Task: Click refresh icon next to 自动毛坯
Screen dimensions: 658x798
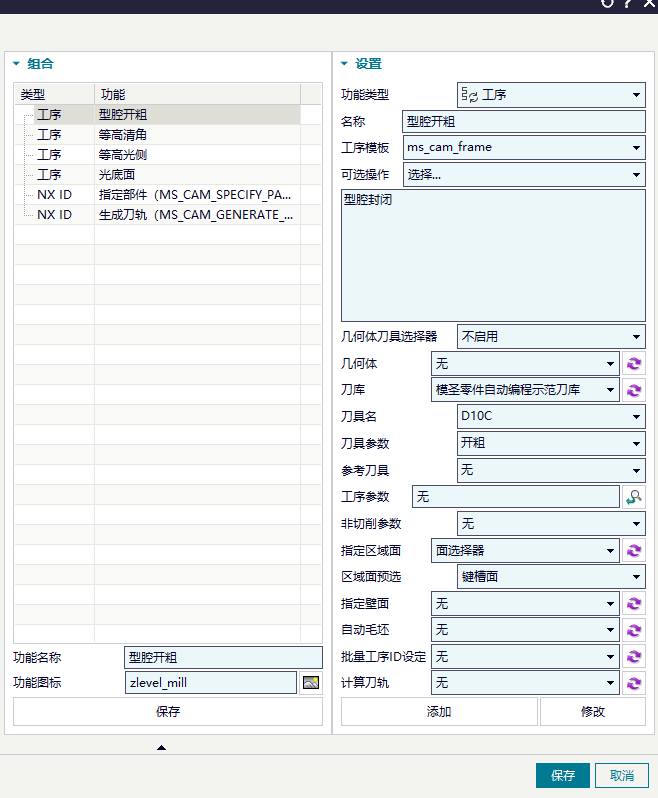Action: click(x=634, y=630)
